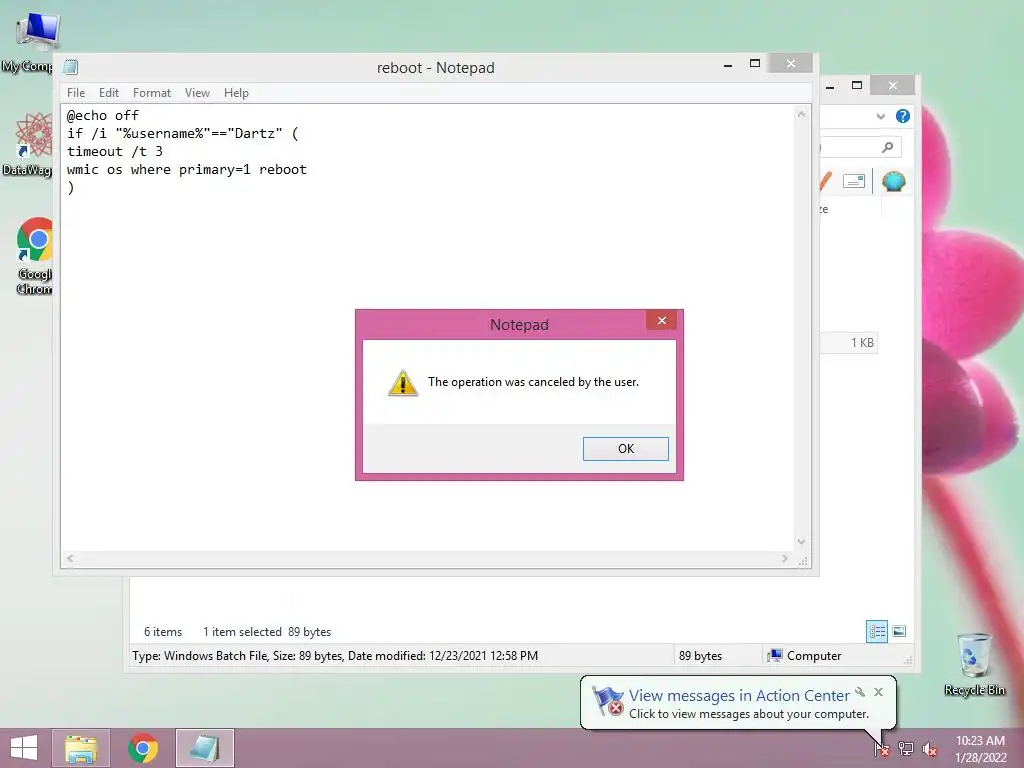The image size is (1024, 768).
Task: Click the 'timeout /t 3' line
Action: [114, 152]
